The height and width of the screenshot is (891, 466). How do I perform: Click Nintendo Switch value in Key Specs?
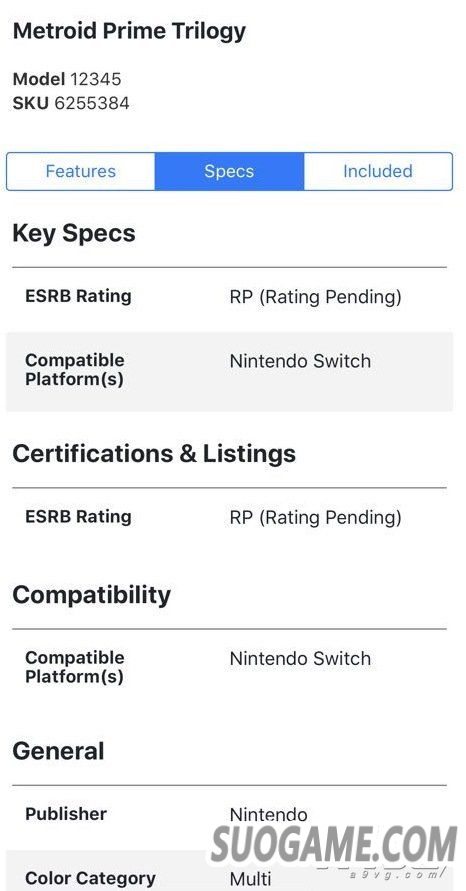tap(300, 361)
